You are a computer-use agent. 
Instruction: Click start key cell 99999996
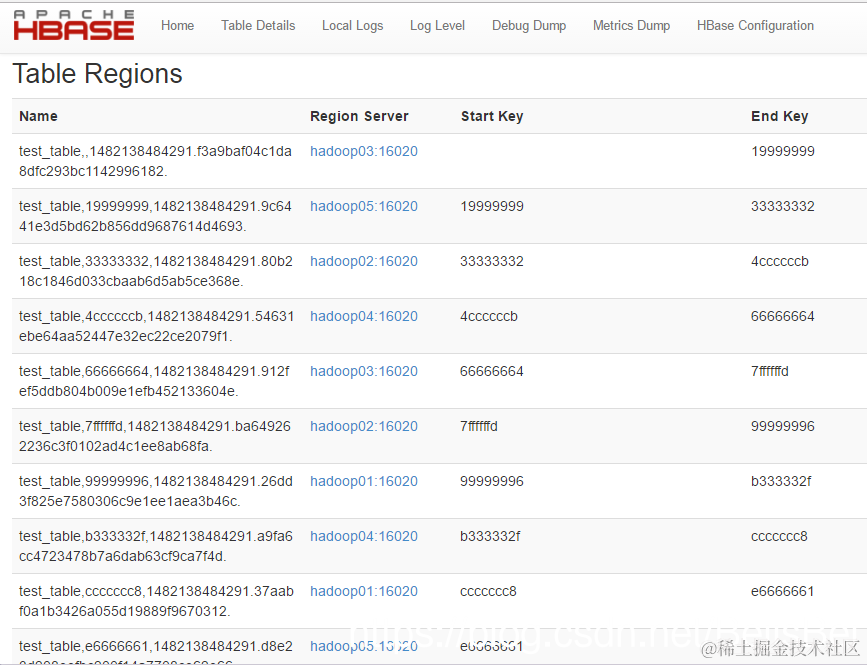492,481
